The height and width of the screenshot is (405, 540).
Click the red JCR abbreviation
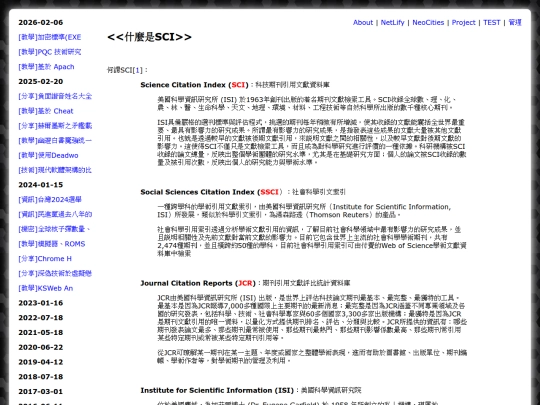[245, 283]
